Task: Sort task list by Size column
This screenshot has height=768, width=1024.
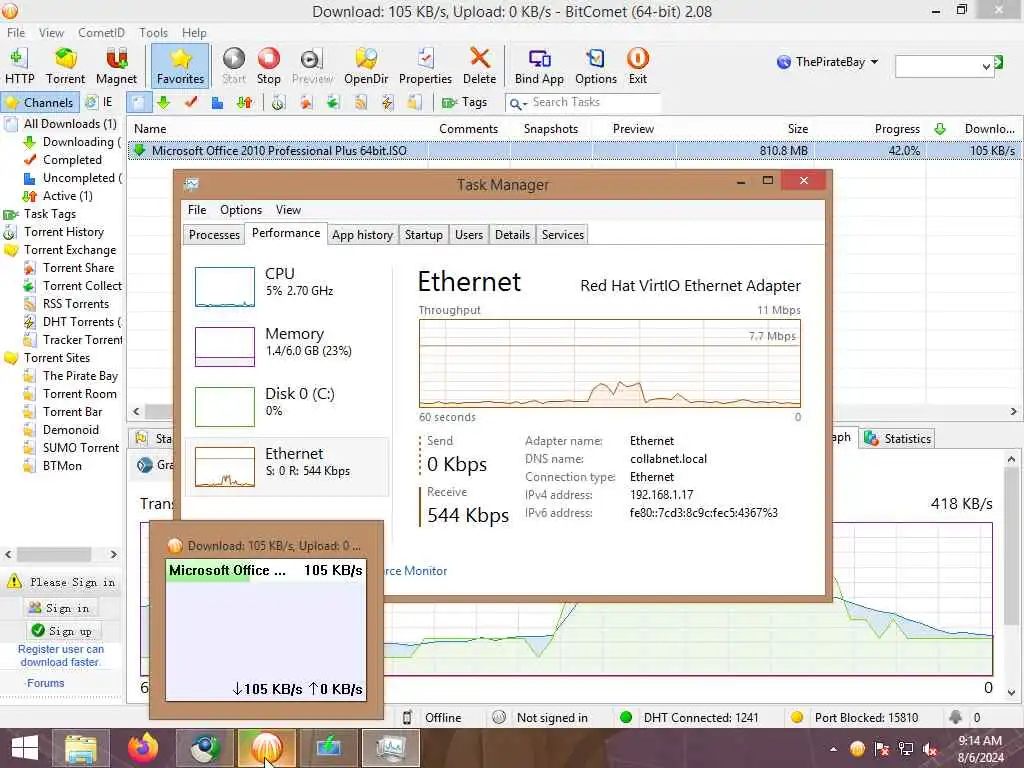Action: tap(797, 129)
